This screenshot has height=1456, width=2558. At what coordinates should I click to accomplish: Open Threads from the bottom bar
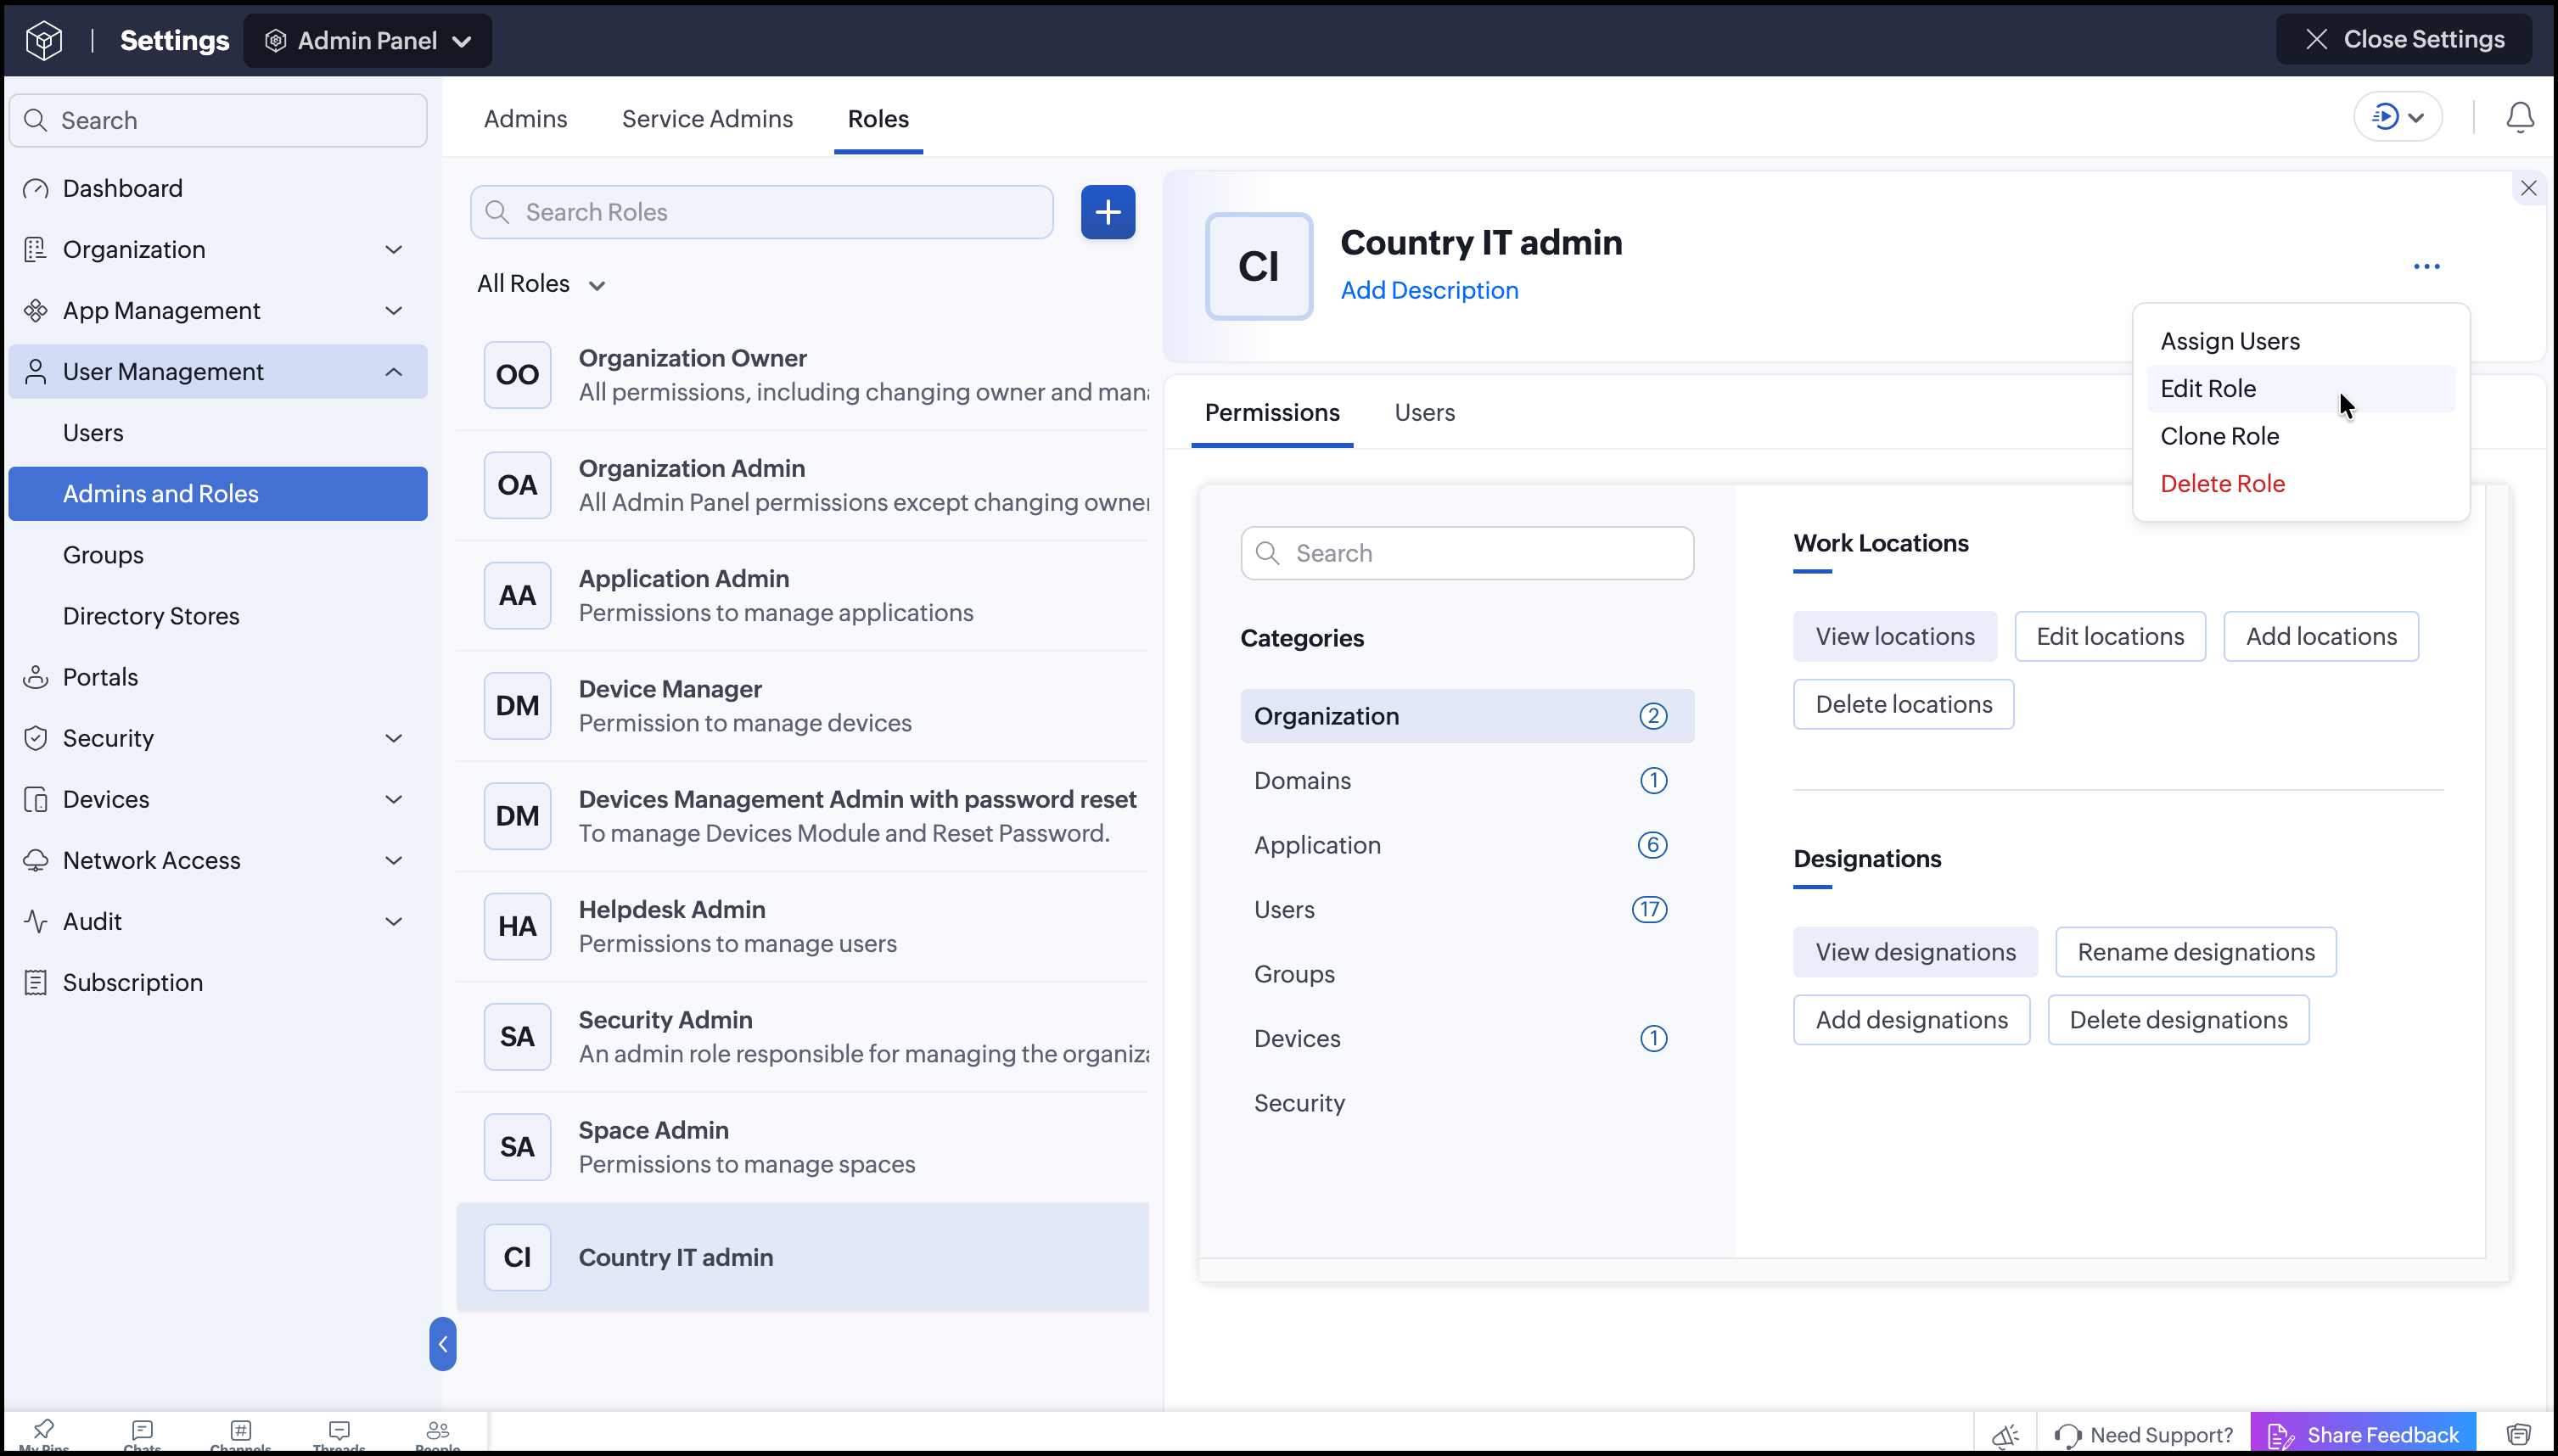coord(339,1436)
